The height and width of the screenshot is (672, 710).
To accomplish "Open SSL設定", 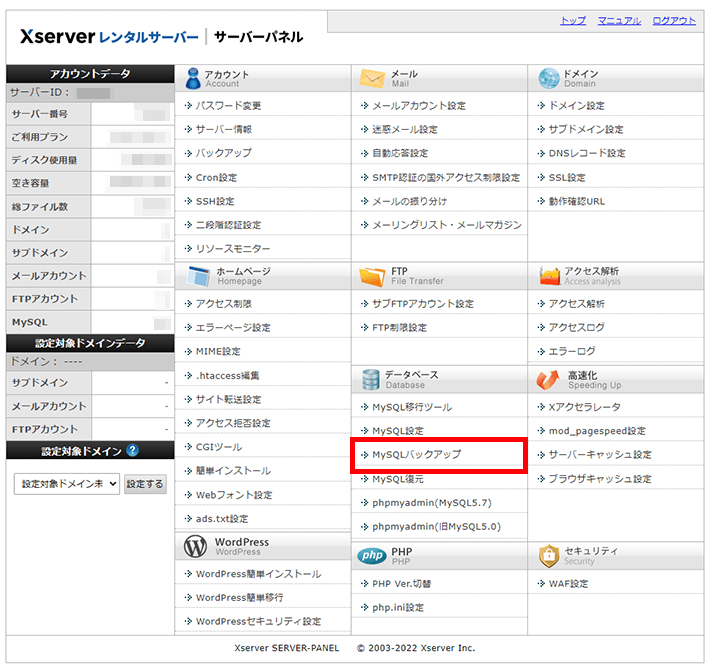I will click(x=567, y=178).
